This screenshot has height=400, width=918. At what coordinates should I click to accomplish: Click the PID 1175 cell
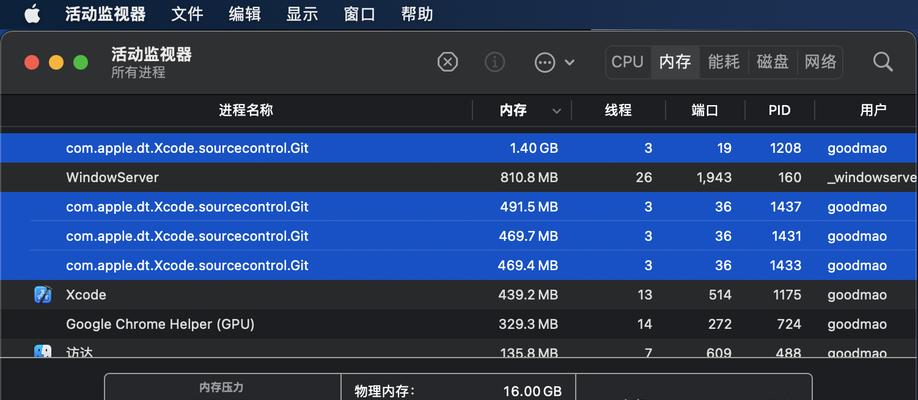coord(785,295)
